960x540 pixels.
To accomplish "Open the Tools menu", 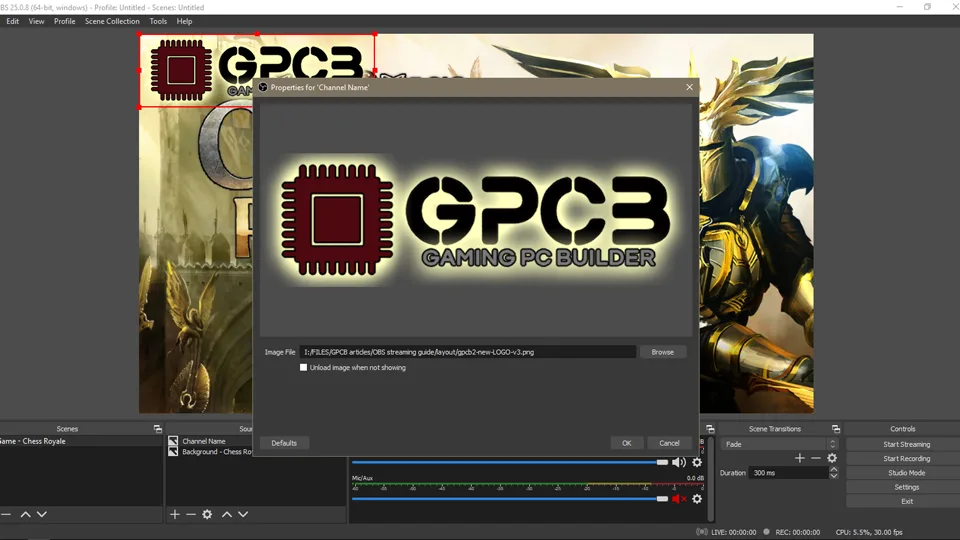I will click(x=158, y=21).
